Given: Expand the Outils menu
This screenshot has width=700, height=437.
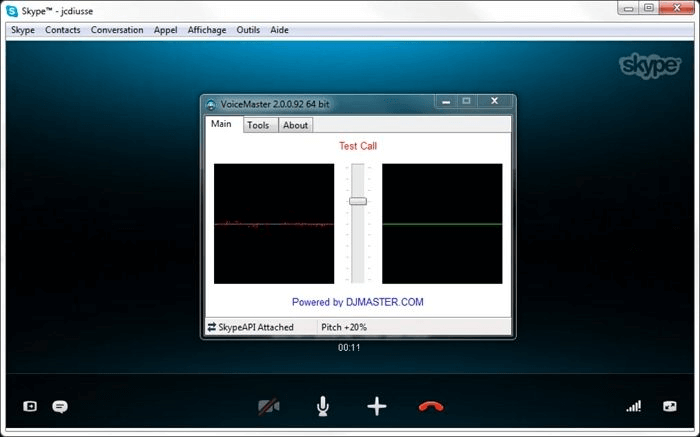Looking at the screenshot, I should [248, 30].
